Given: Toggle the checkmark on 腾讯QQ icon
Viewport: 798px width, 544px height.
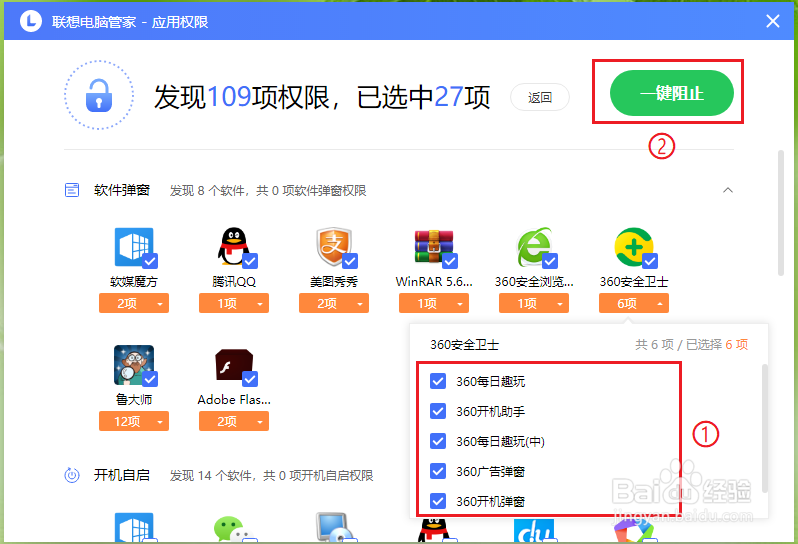Looking at the screenshot, I should click(x=250, y=261).
